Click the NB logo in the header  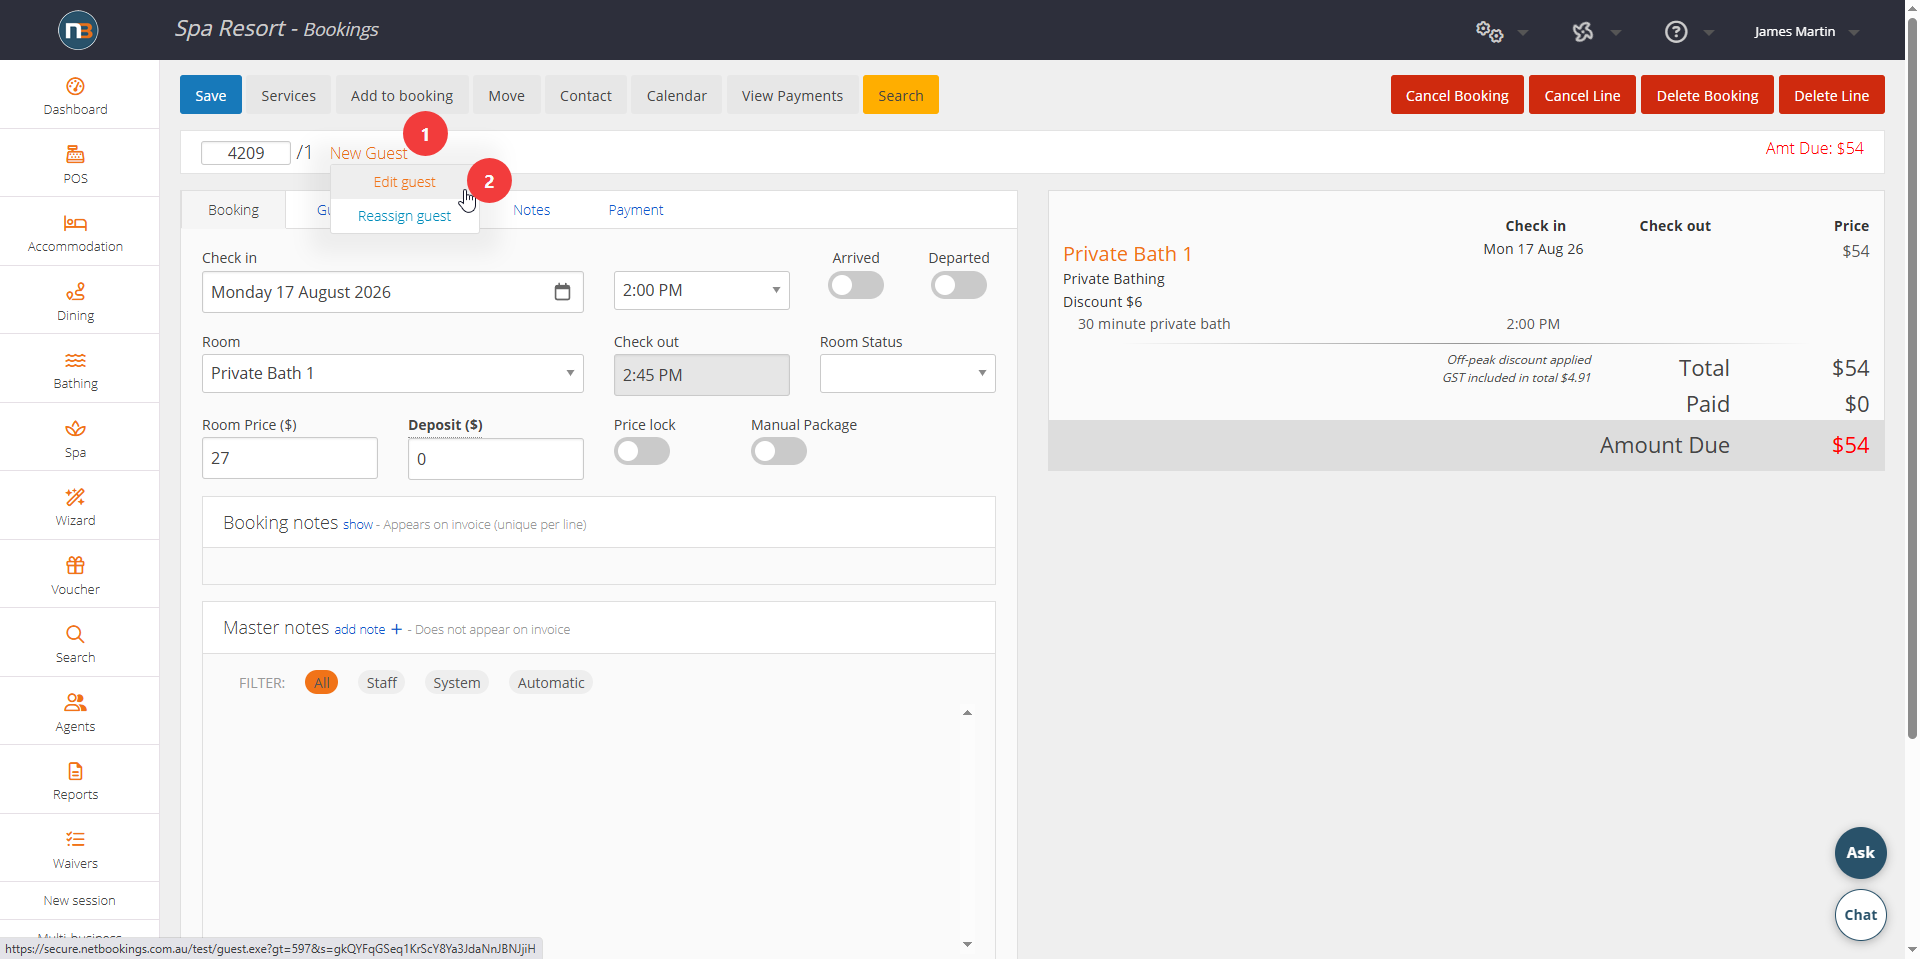(x=78, y=30)
